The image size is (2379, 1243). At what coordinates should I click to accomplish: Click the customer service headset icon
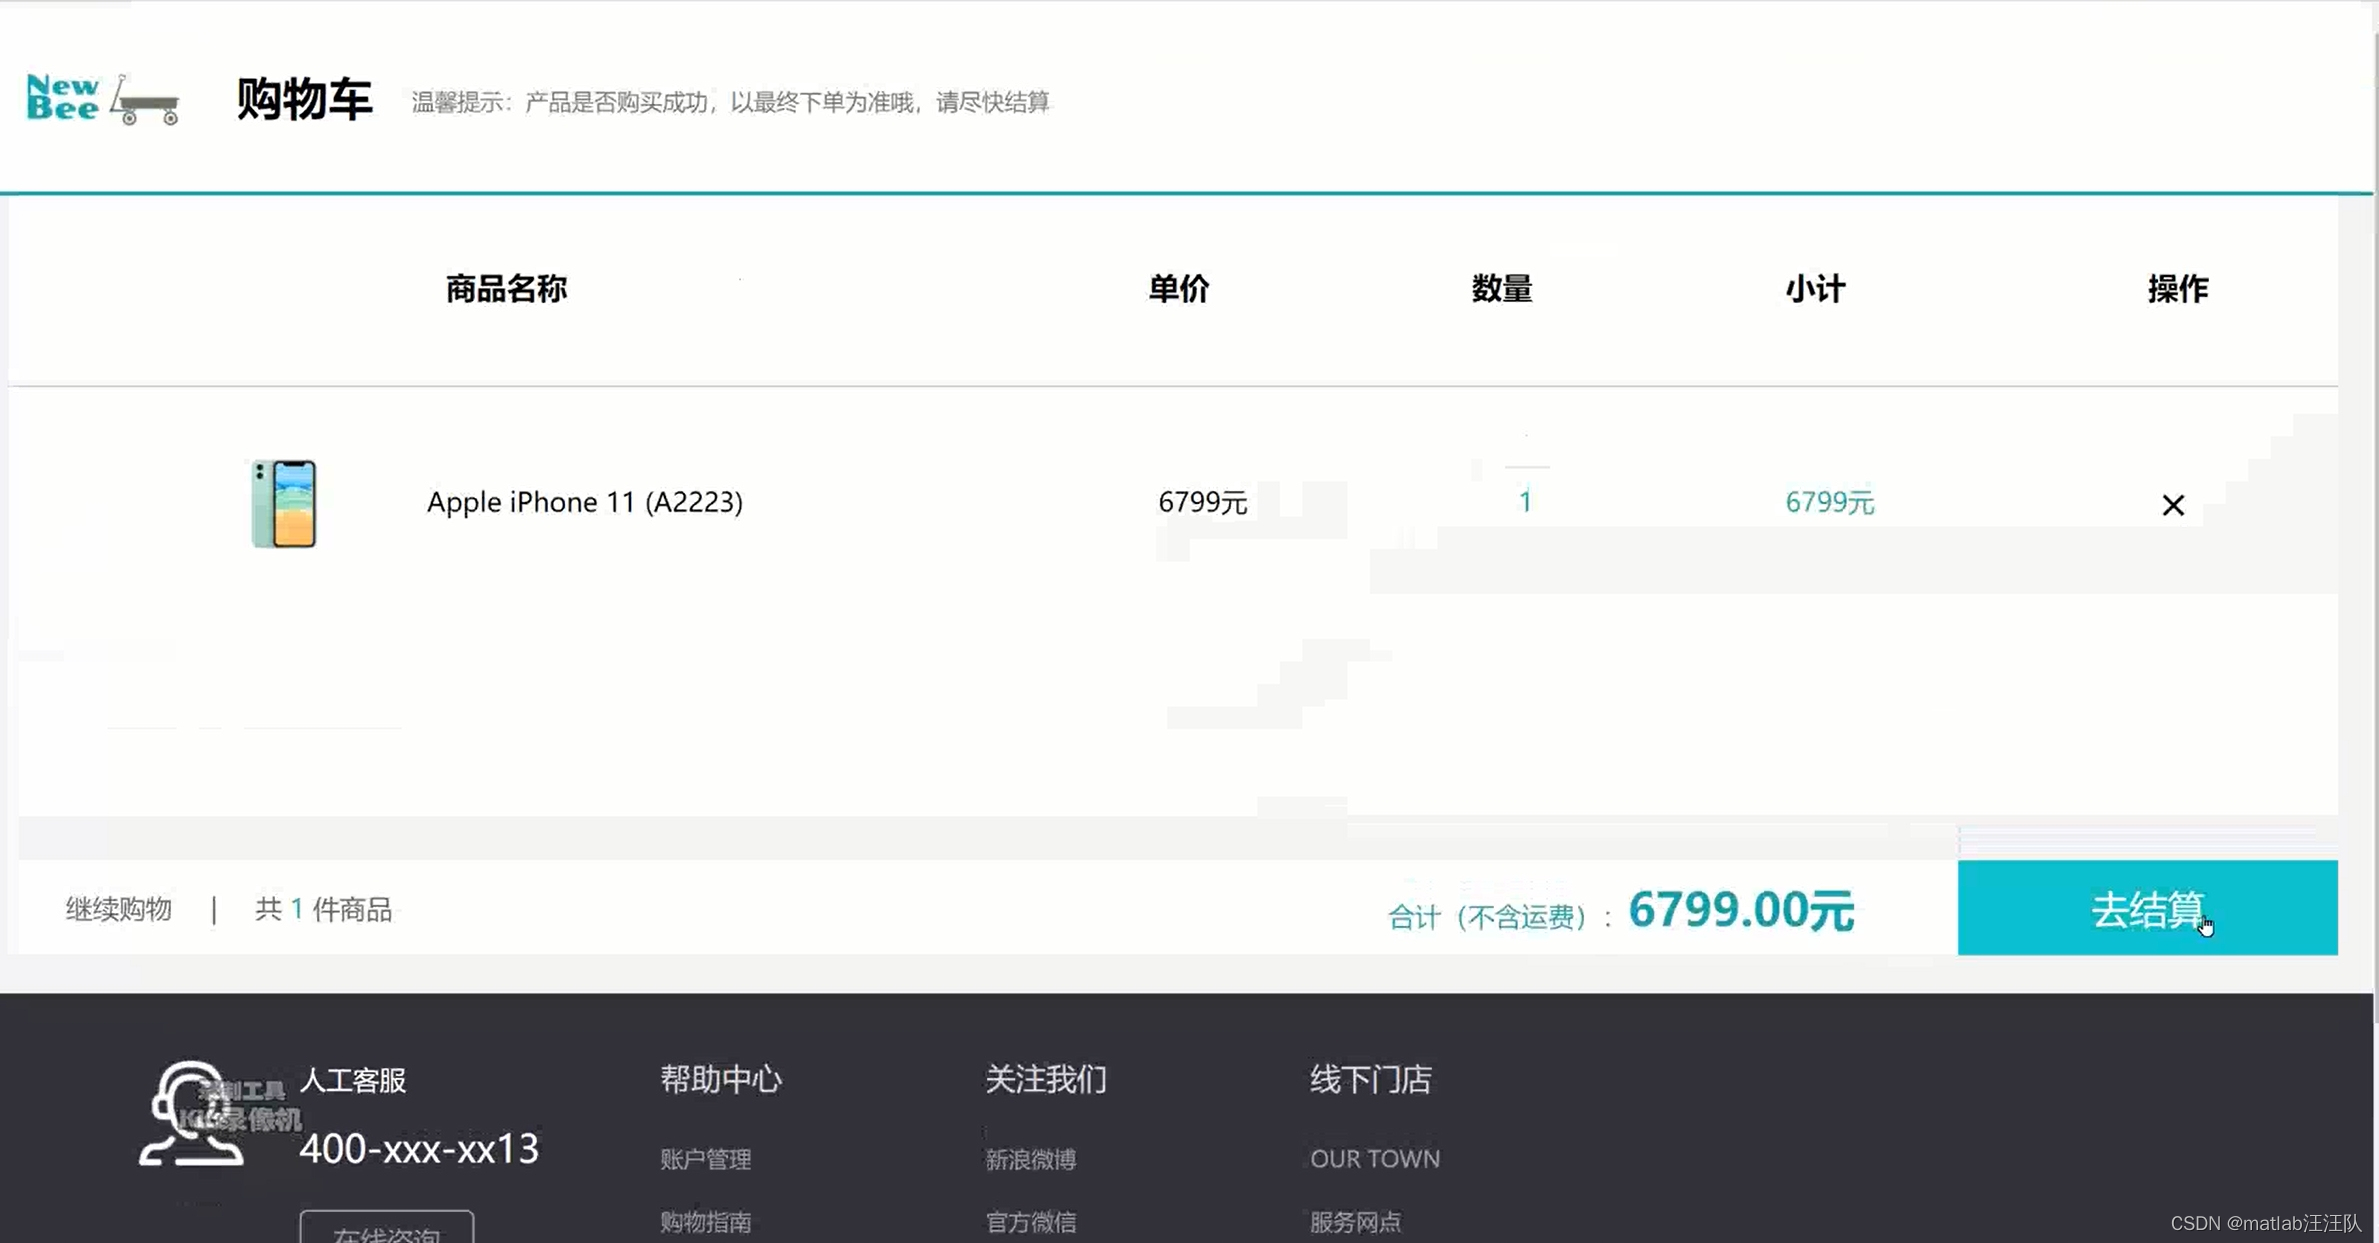(190, 1114)
